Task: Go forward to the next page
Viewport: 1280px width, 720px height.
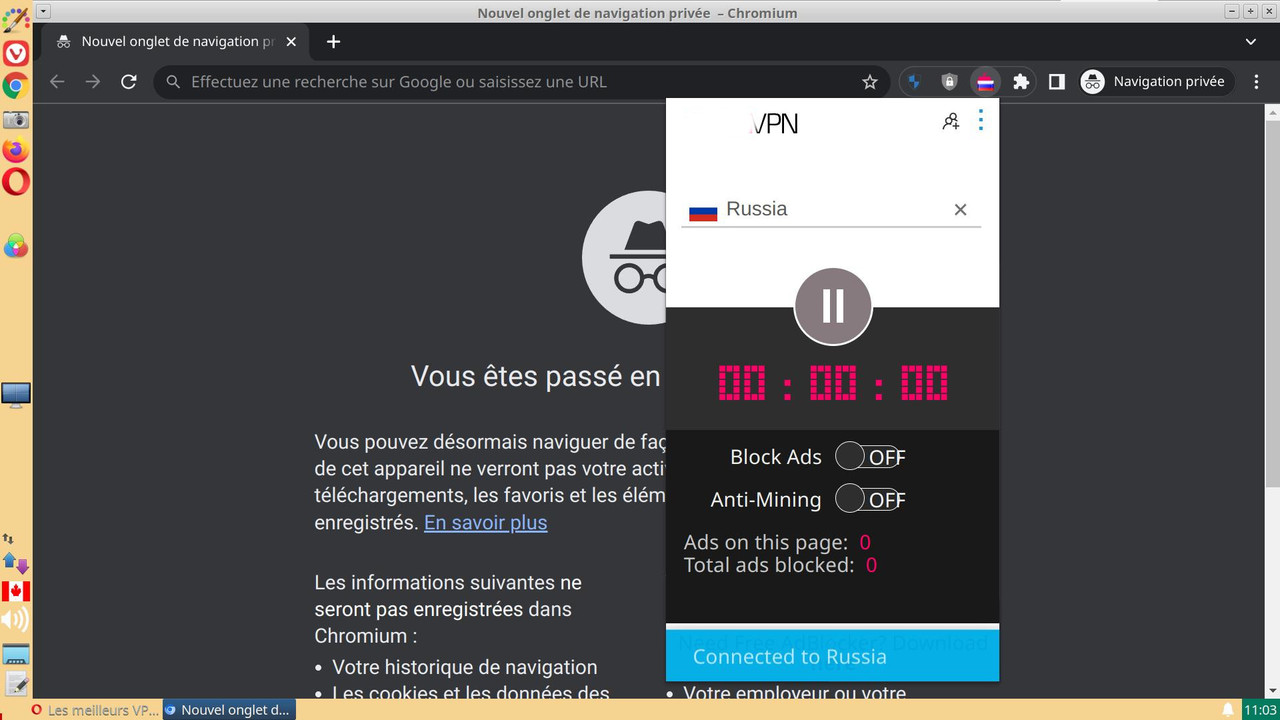Action: 93,82
